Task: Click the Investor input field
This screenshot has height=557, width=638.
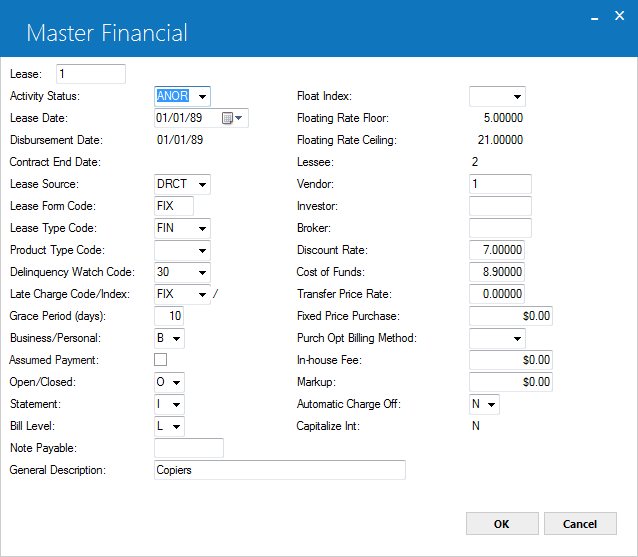Action: coord(500,206)
